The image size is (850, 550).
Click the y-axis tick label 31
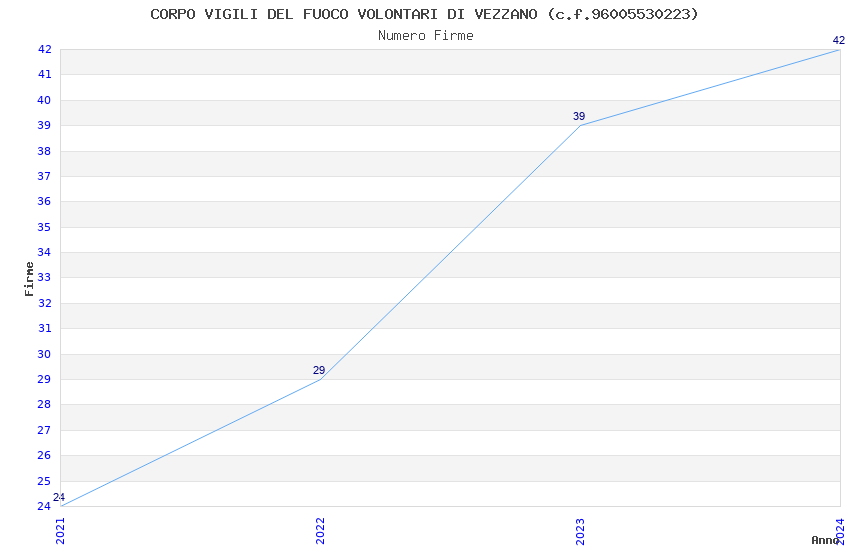coord(44,328)
